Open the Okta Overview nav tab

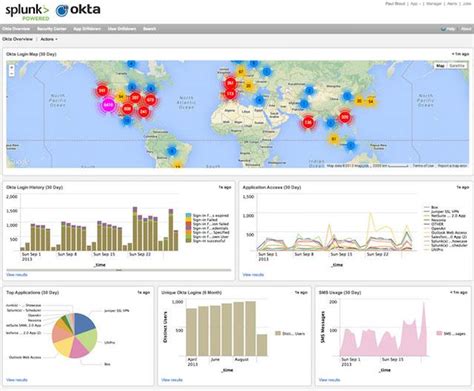(16, 29)
